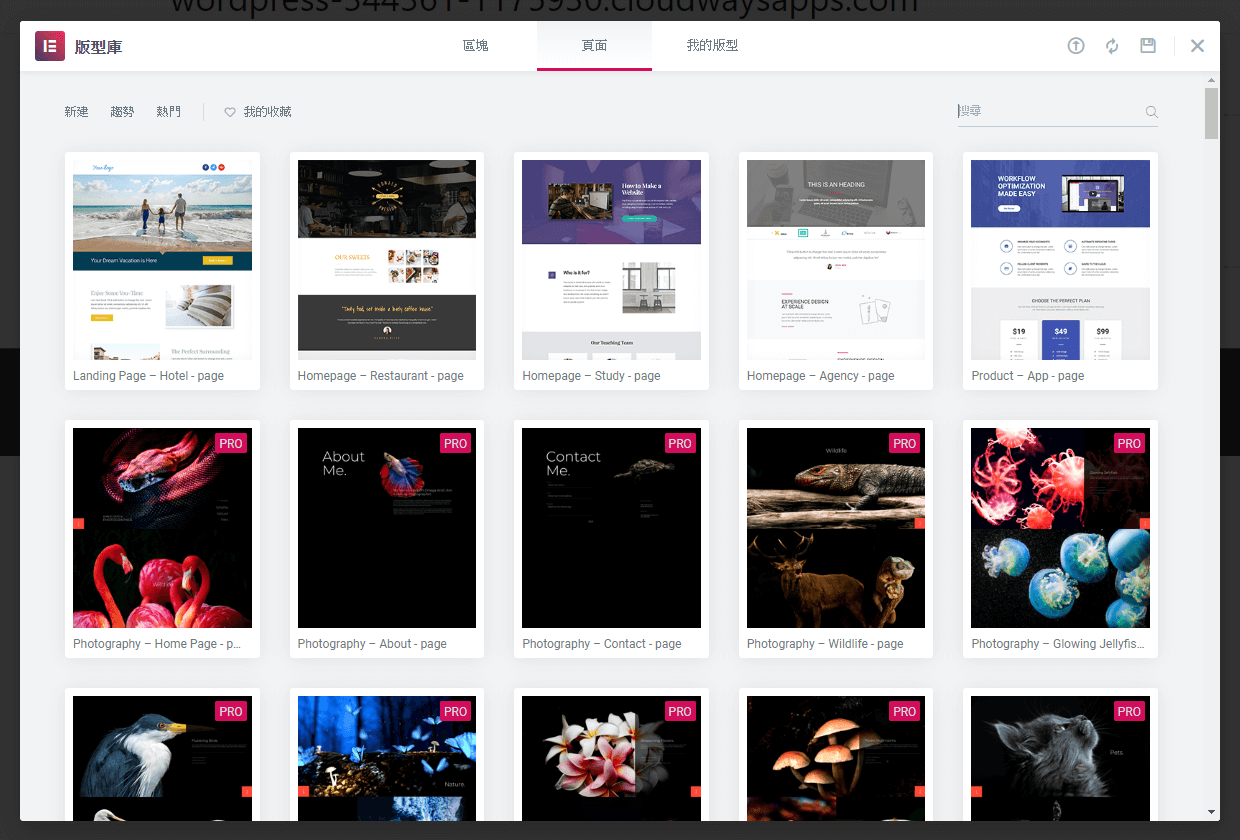Click PRO badge on Photography Home Page
The height and width of the screenshot is (840, 1240).
(x=231, y=443)
